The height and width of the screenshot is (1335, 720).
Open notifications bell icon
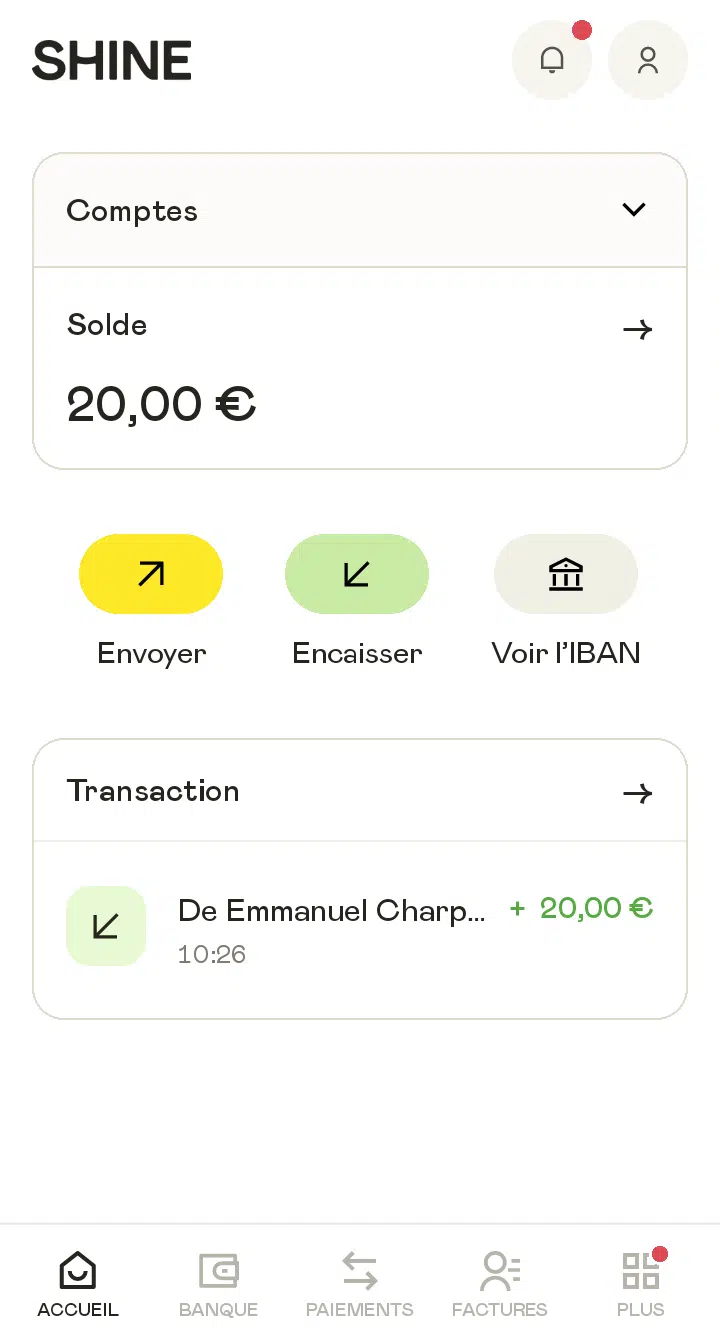coord(552,60)
